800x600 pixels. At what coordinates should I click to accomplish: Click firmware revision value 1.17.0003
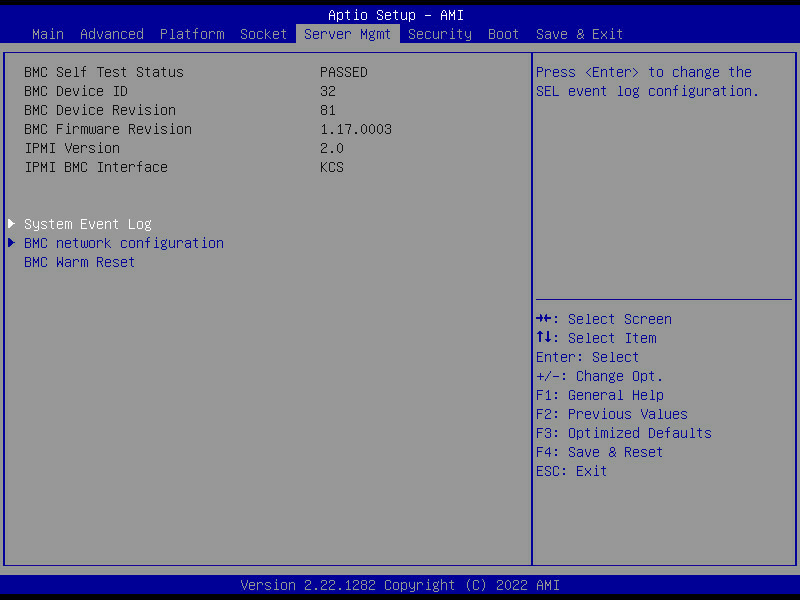(356, 129)
